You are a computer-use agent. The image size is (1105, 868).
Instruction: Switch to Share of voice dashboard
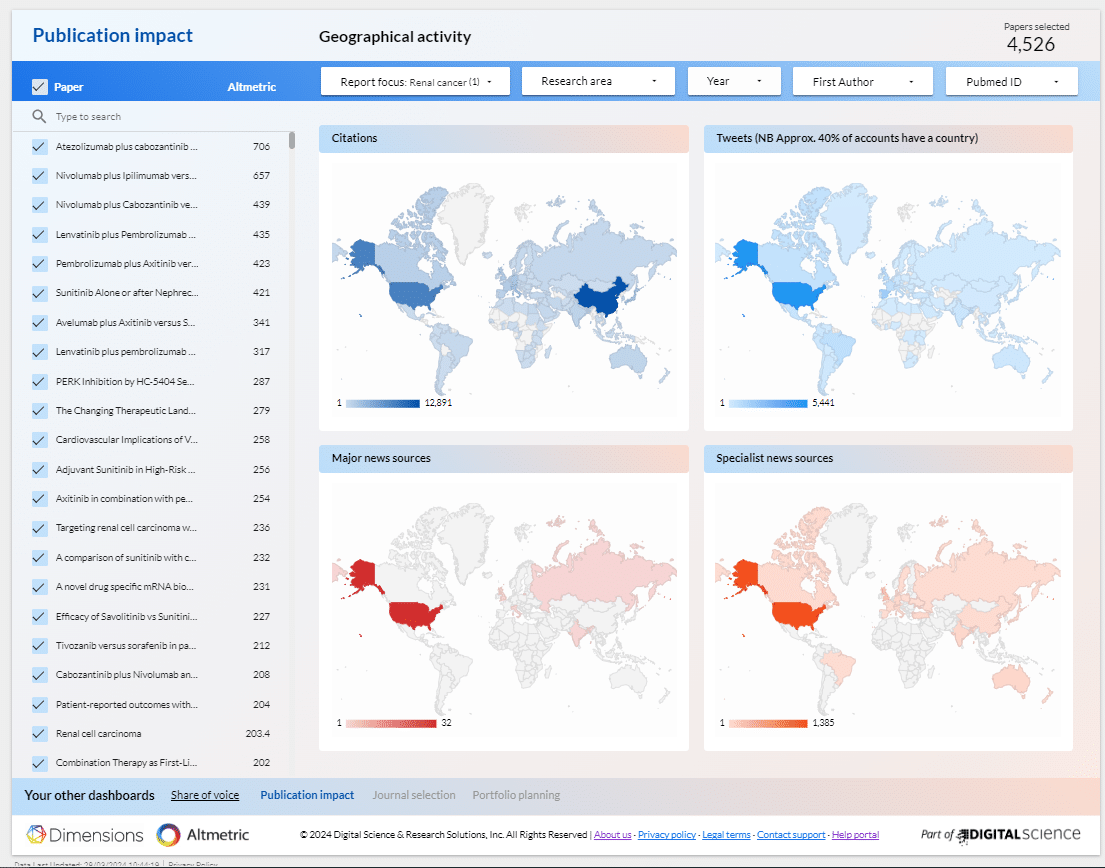[x=205, y=795]
